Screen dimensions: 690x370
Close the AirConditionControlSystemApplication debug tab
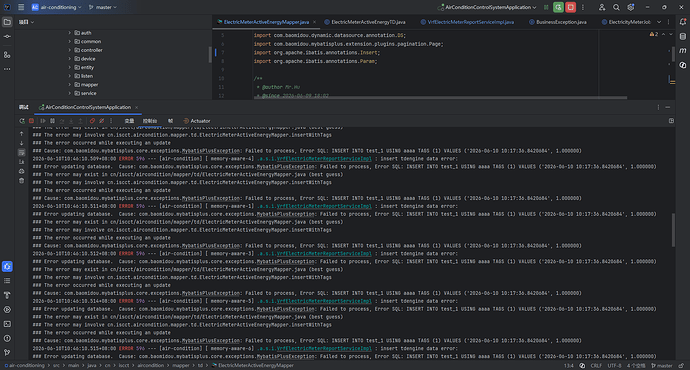tap(136, 107)
